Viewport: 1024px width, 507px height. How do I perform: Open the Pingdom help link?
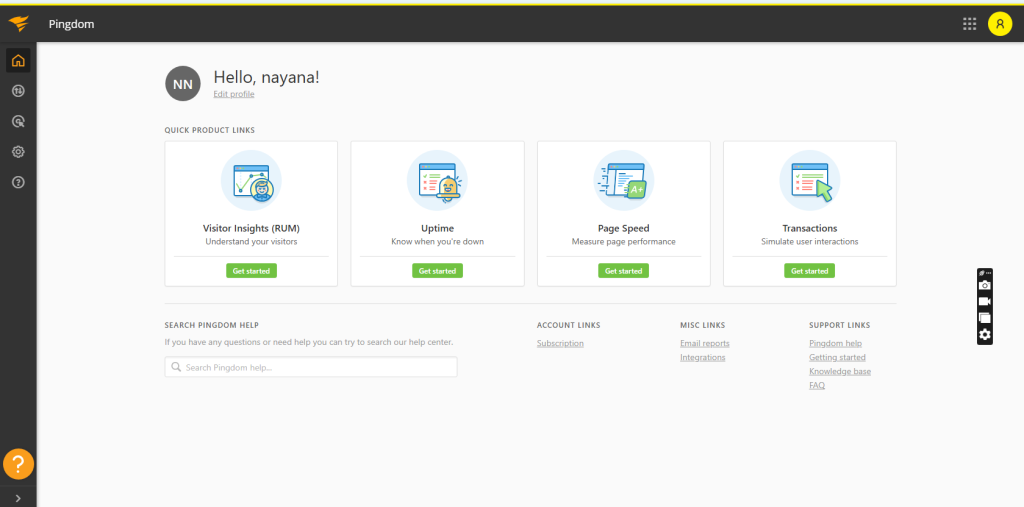(835, 344)
